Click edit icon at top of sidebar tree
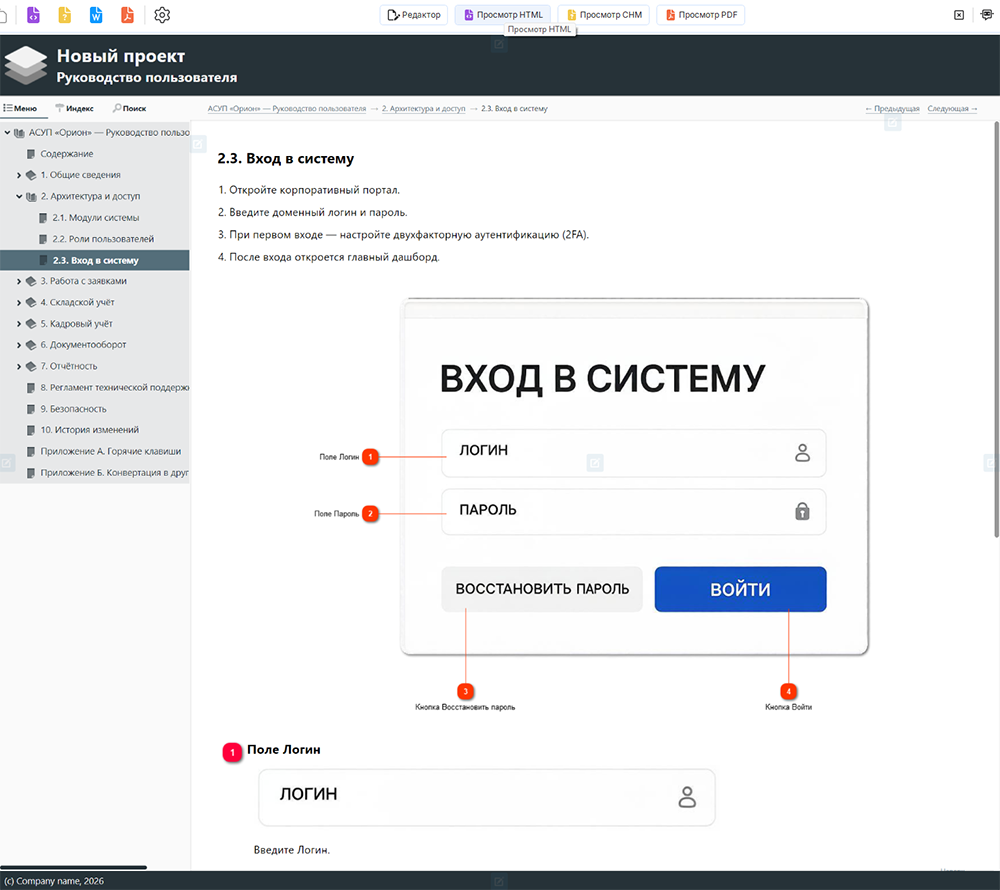Viewport: 1000px width, 890px height. coord(198,145)
